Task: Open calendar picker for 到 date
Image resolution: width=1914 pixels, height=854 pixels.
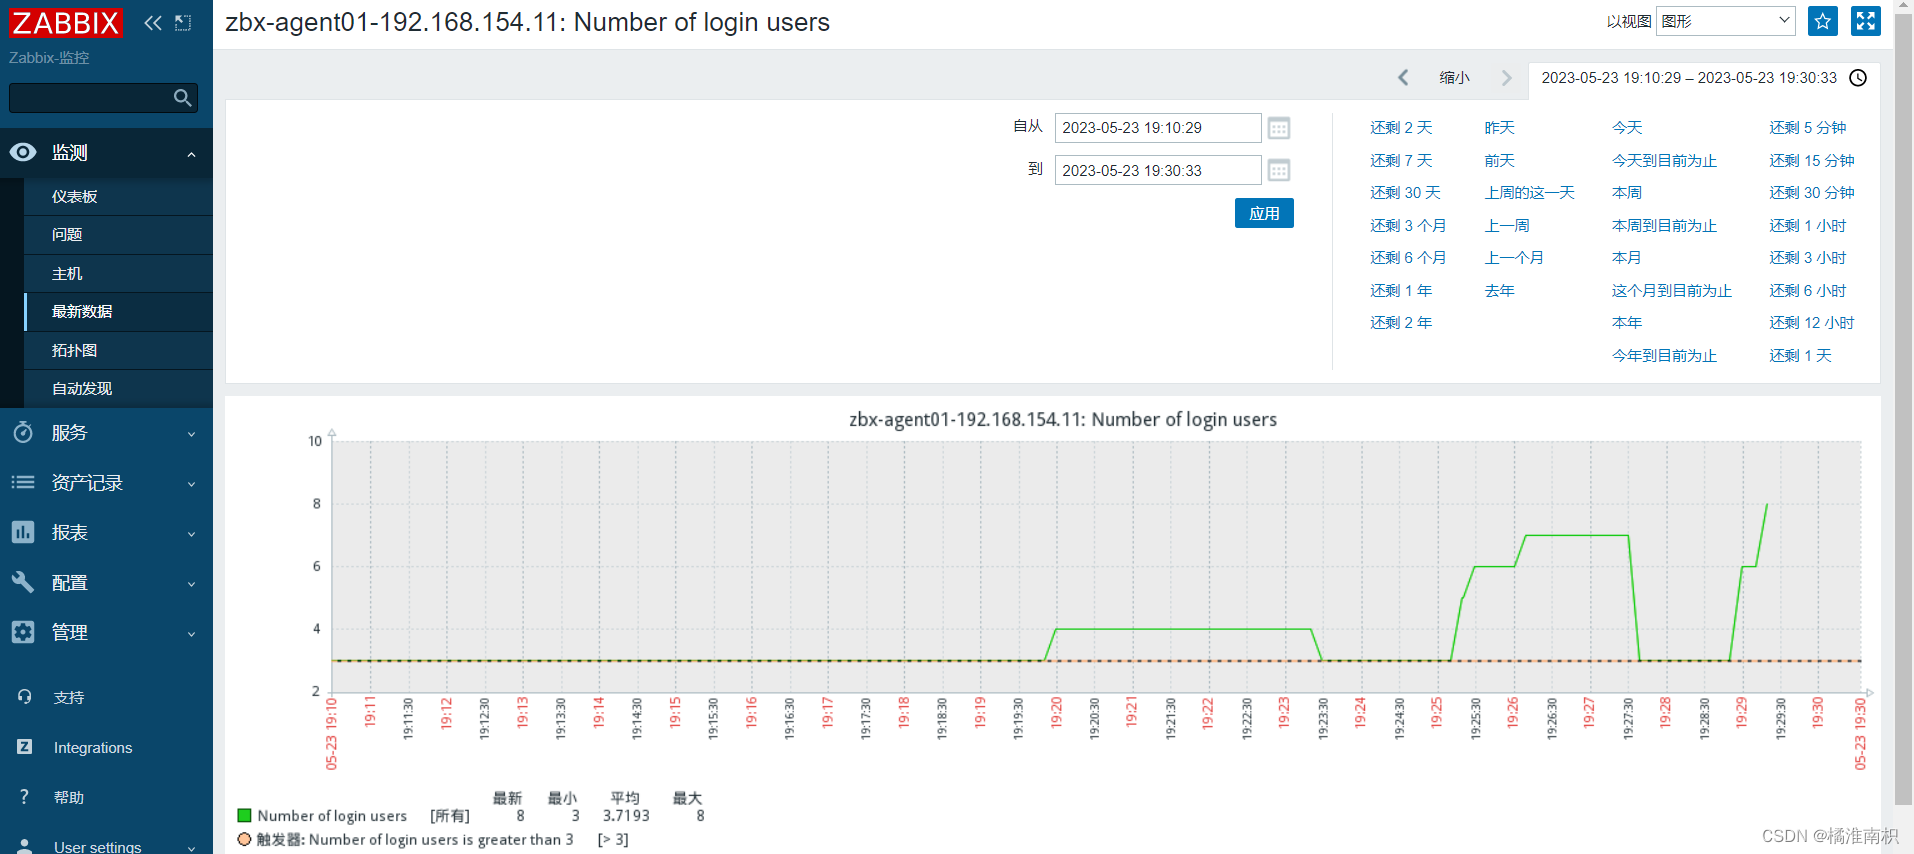Action: tap(1279, 170)
